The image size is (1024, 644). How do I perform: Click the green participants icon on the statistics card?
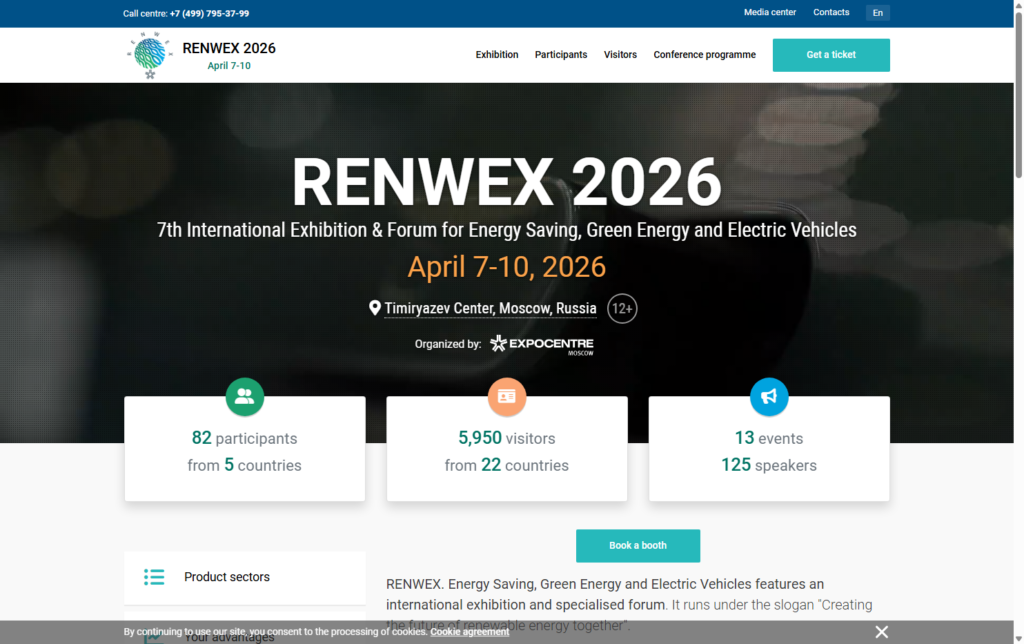[245, 397]
